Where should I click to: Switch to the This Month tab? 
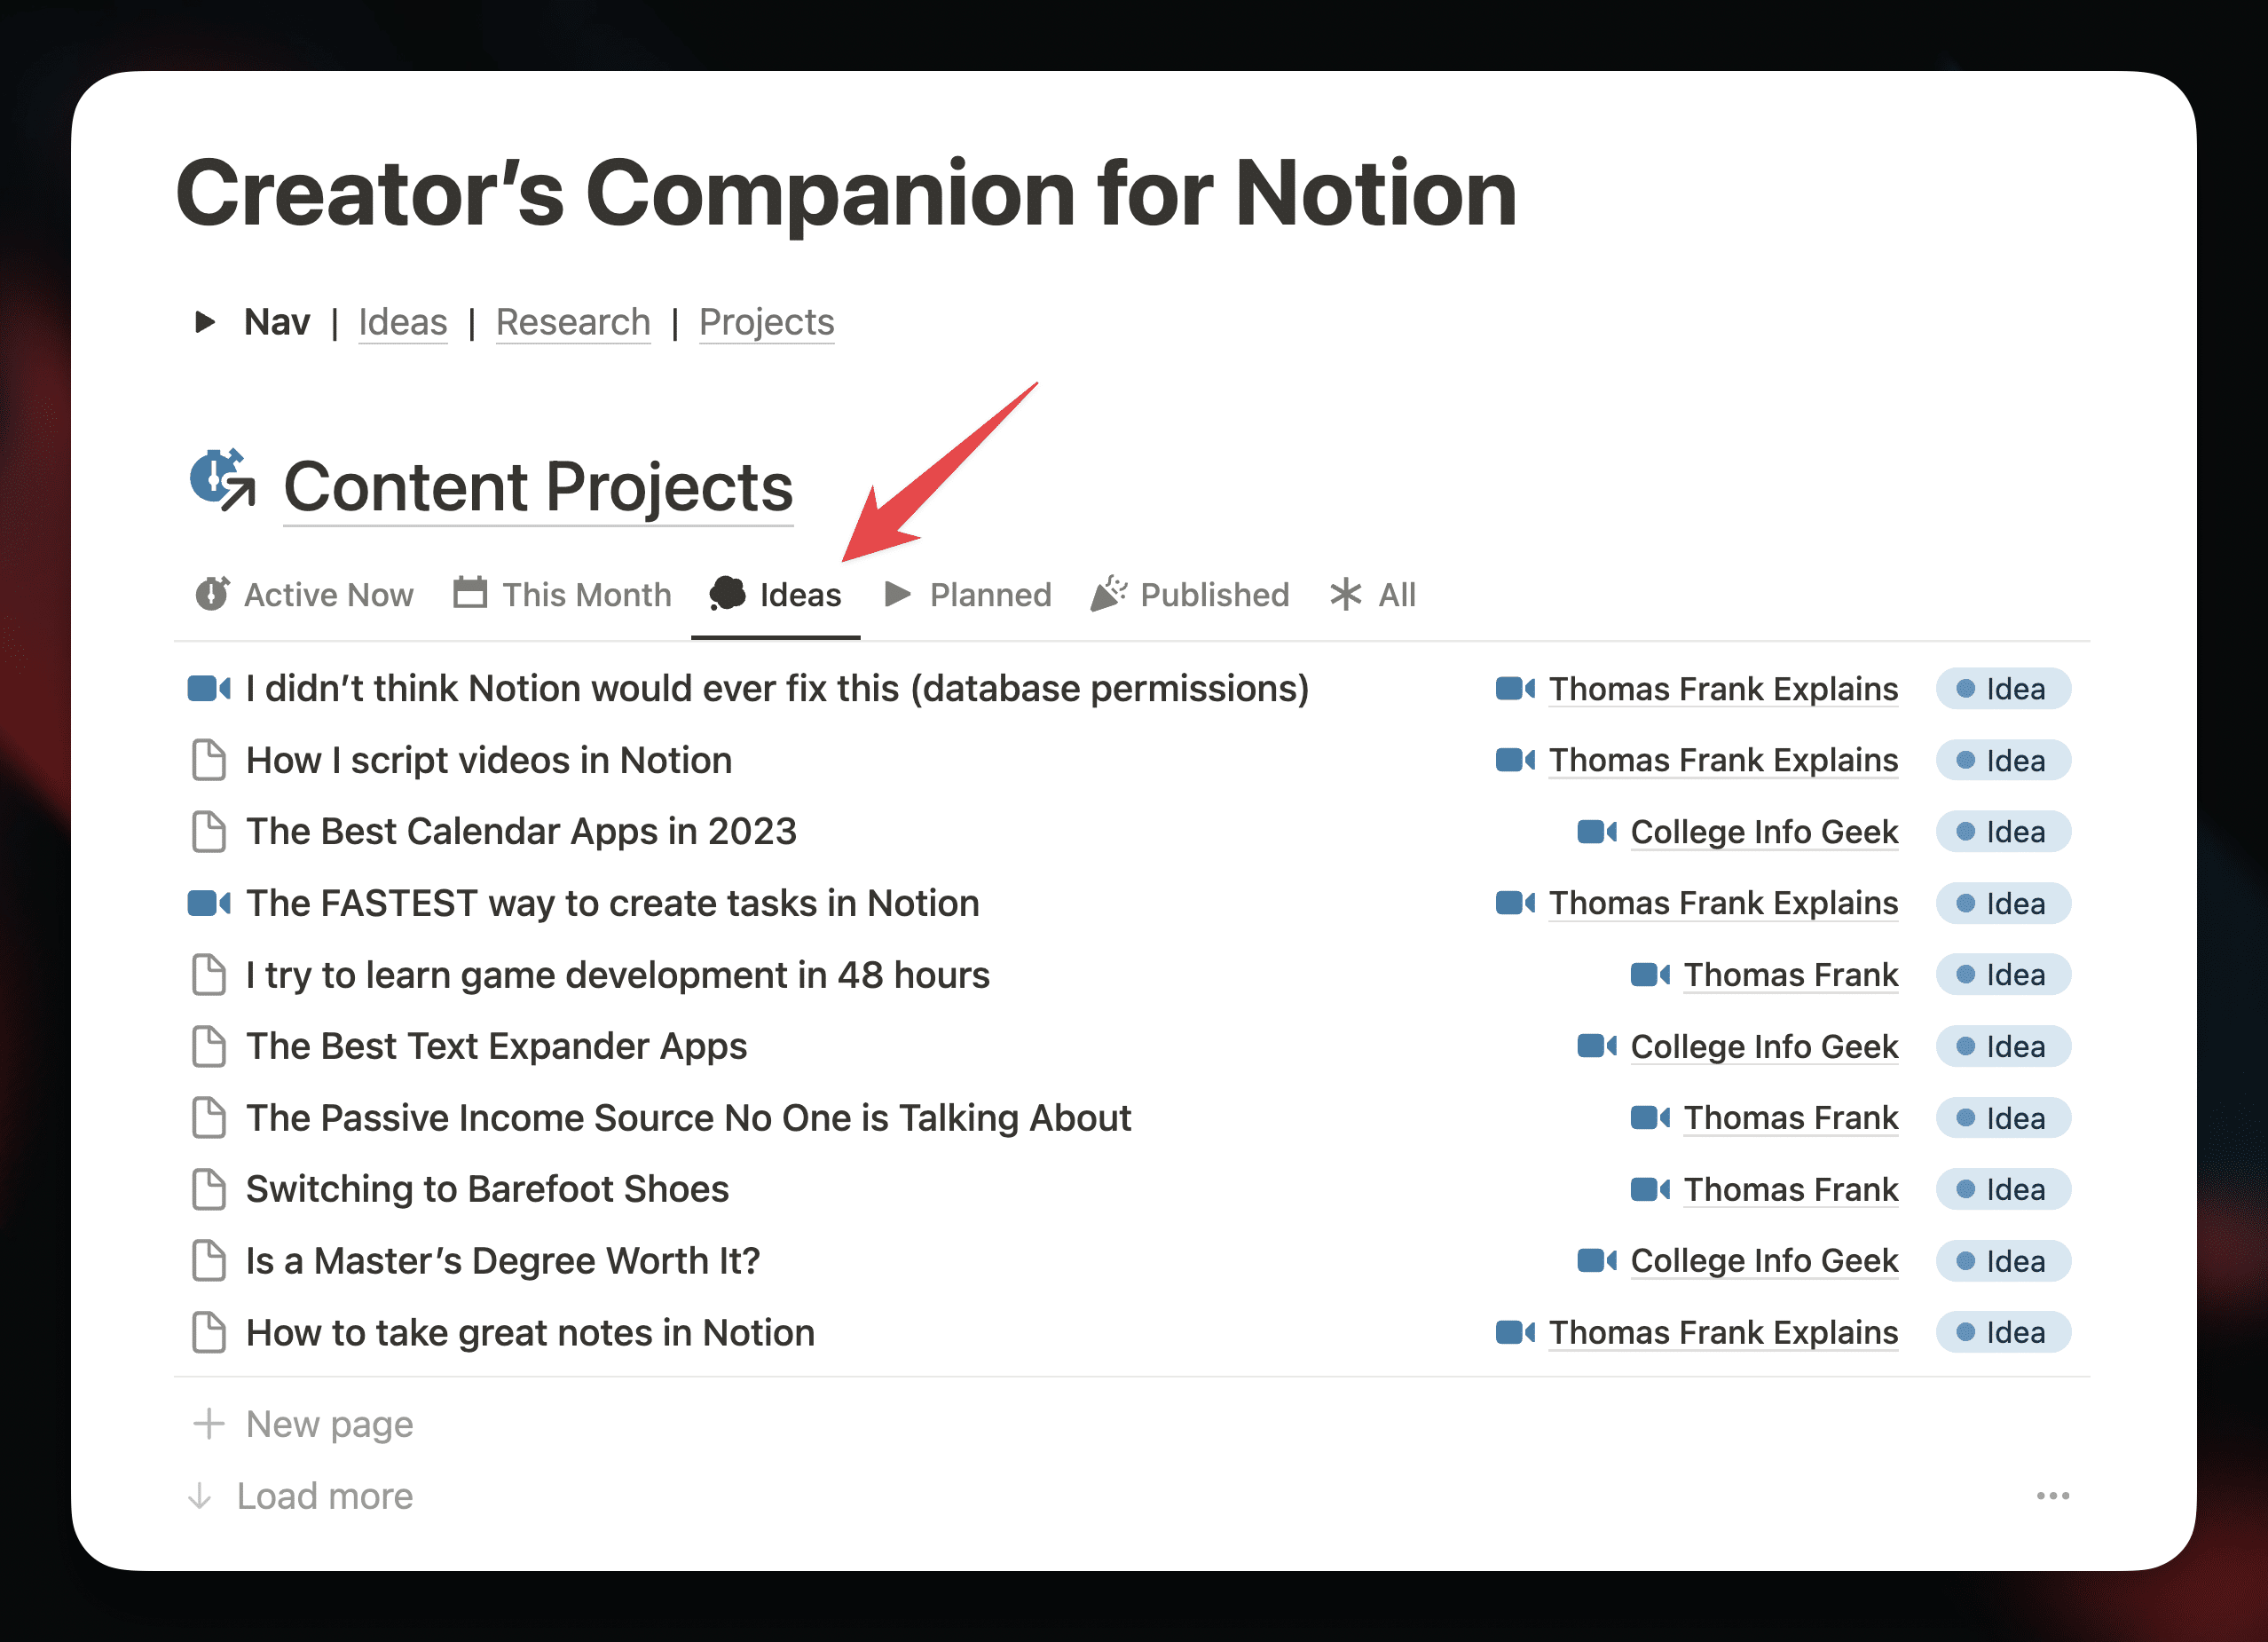pos(562,595)
